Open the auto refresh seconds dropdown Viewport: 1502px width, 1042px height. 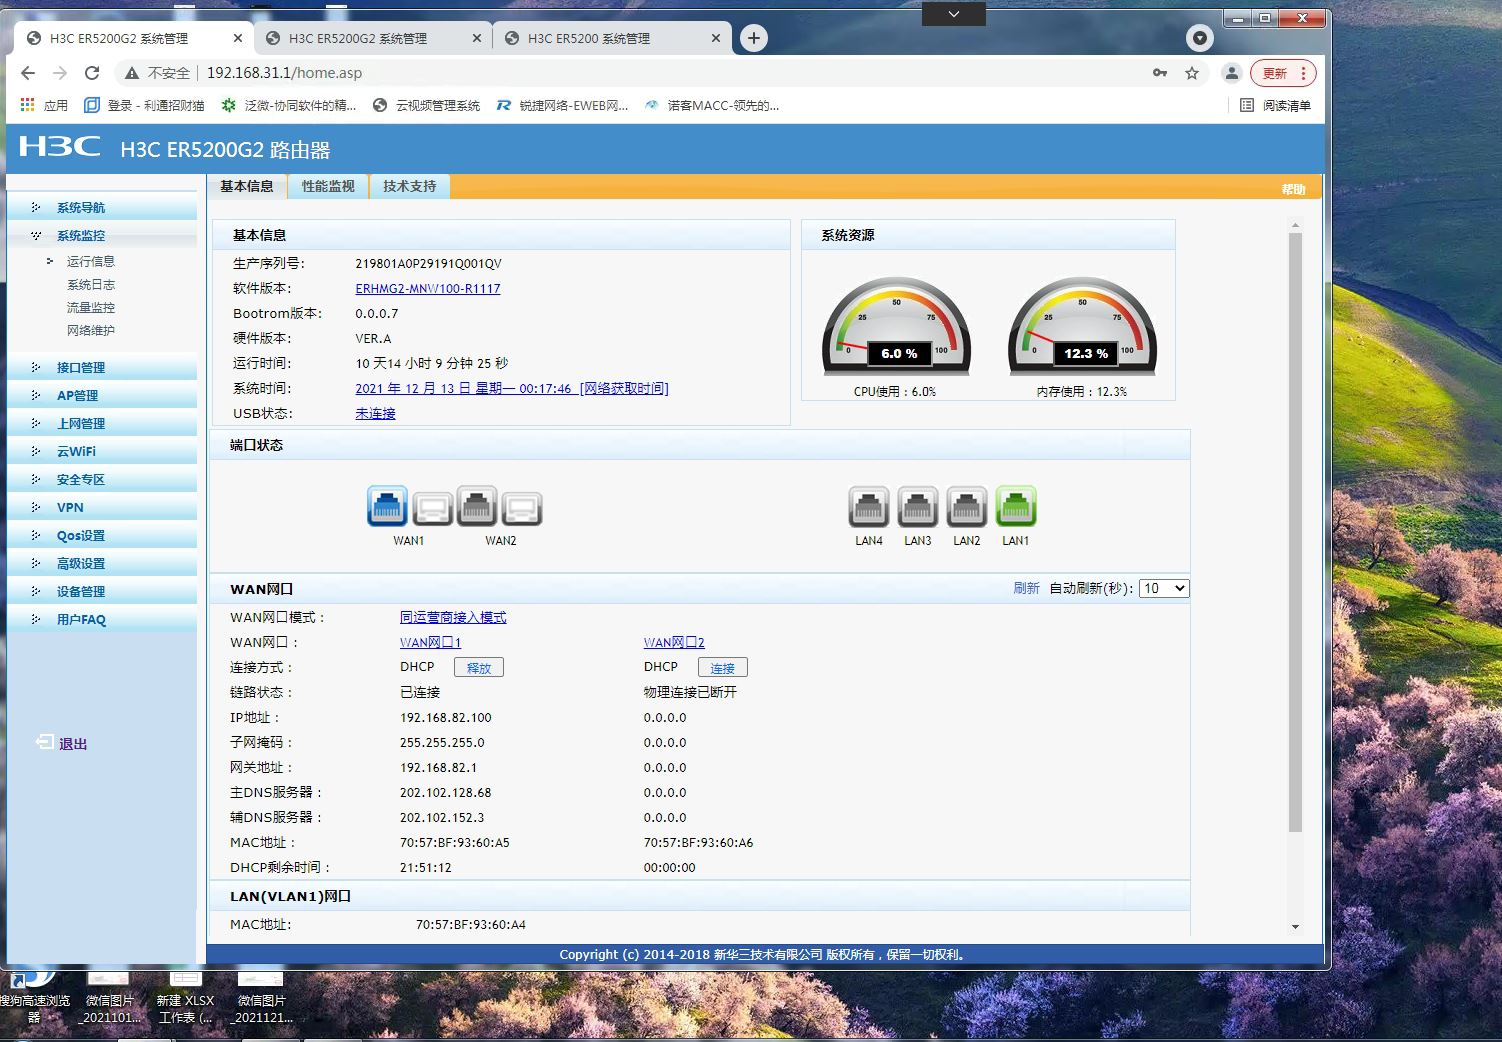coord(1164,588)
